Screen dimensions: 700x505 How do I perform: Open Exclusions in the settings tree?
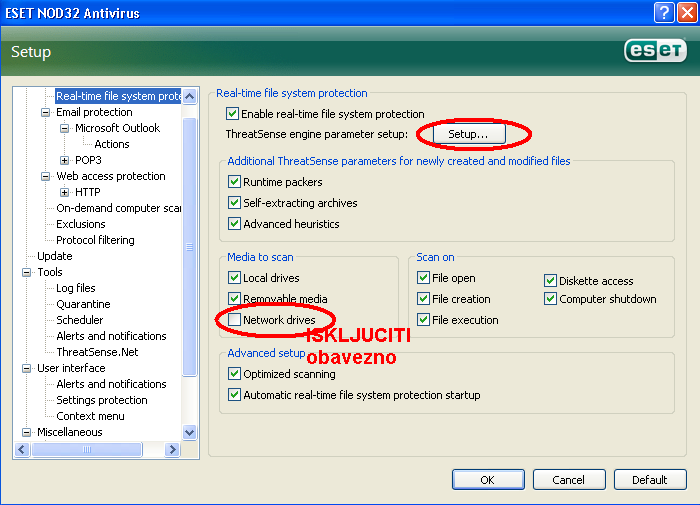tap(81, 224)
